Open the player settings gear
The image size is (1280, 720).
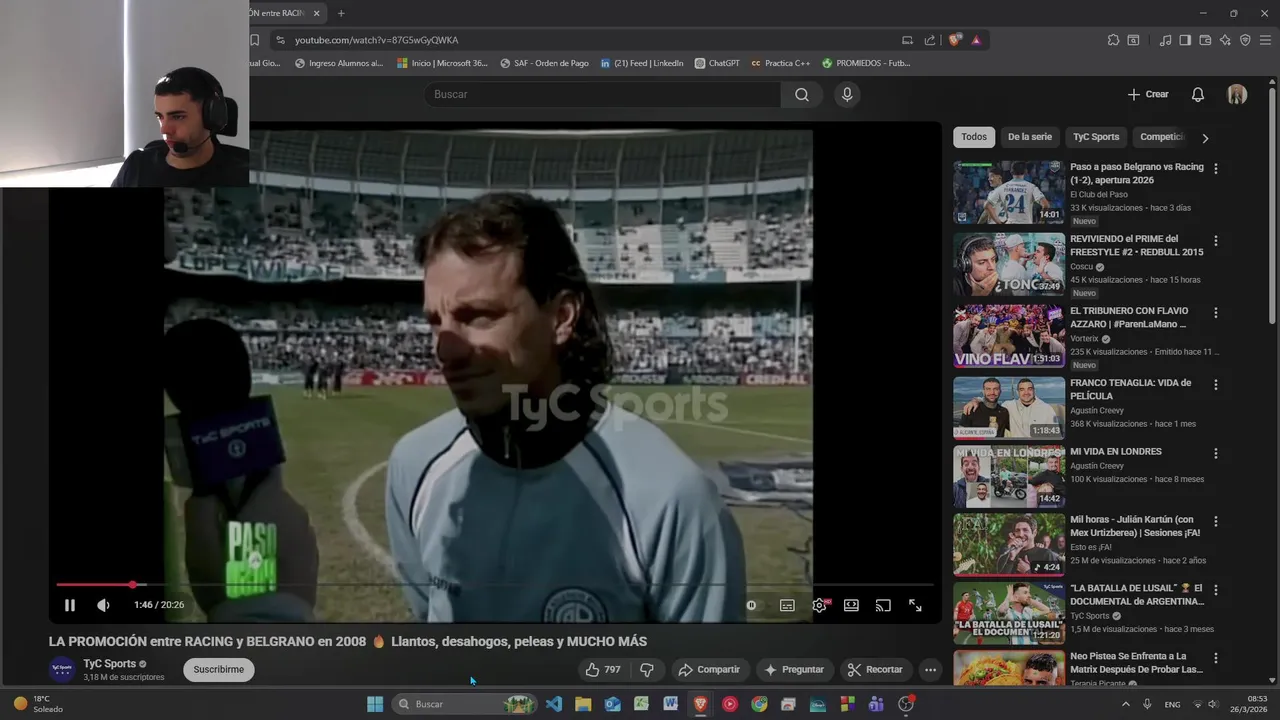point(819,605)
